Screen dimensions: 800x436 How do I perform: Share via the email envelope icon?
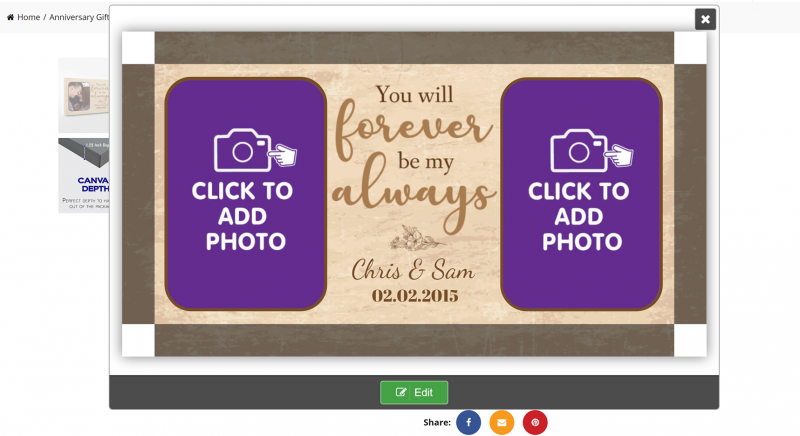click(502, 422)
